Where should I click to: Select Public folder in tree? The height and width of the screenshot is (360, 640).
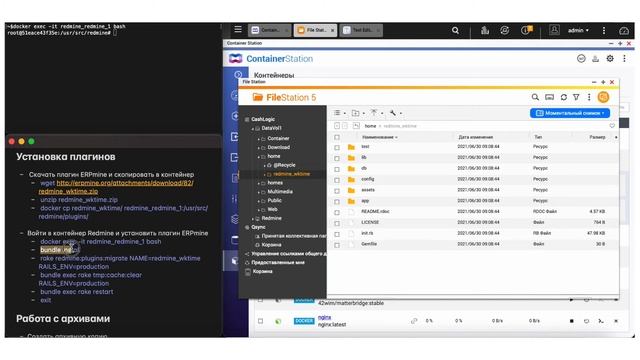point(274,200)
